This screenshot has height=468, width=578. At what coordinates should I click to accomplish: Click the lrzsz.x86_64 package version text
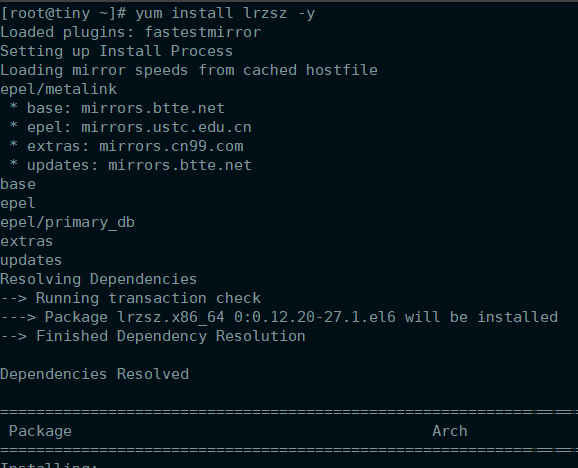256,317
